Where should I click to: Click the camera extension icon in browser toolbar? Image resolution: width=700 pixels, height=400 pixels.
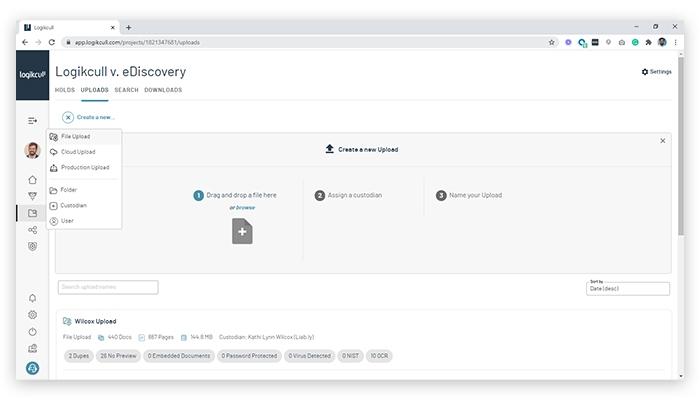621,42
